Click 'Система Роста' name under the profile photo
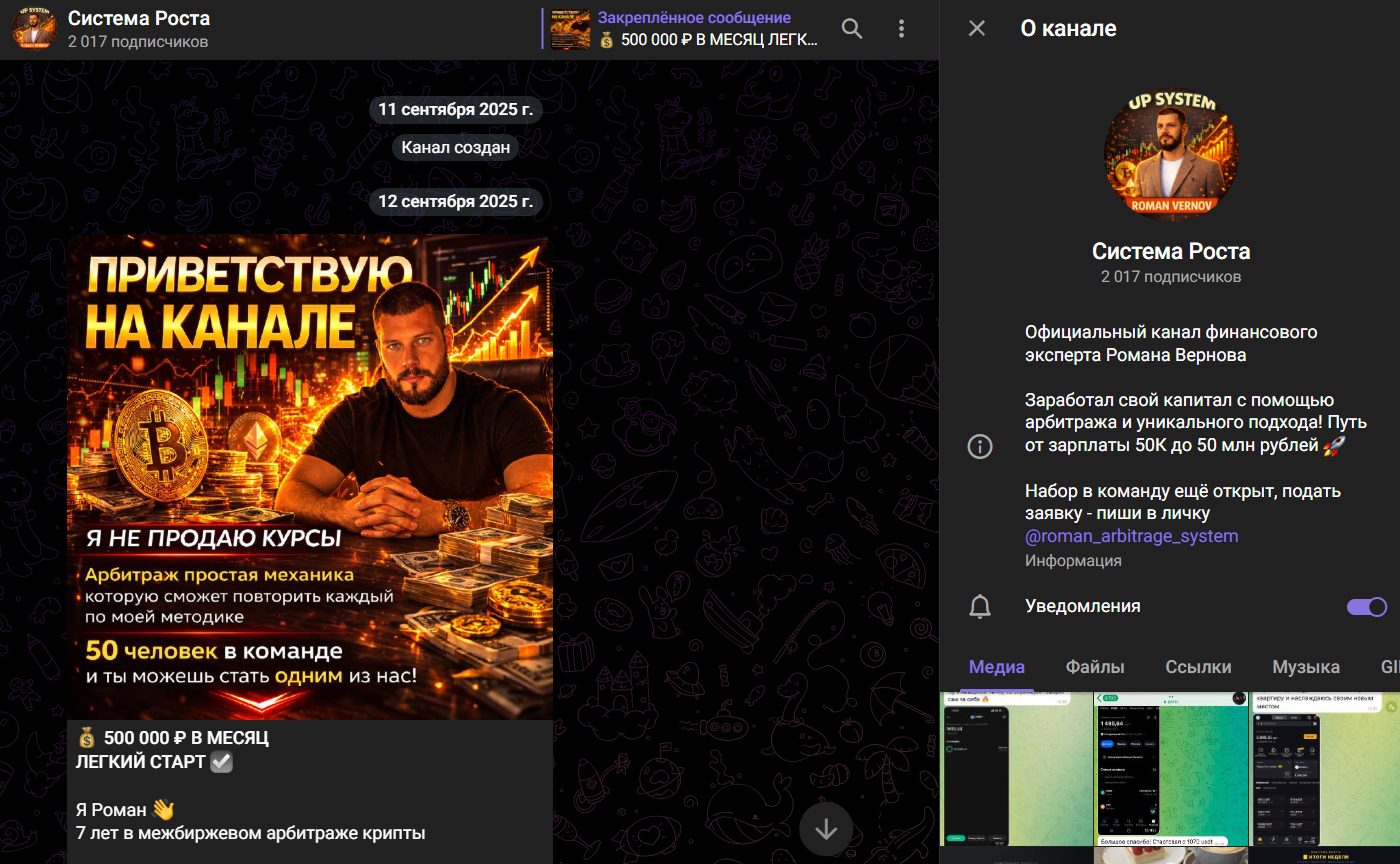Screen dimensions: 1400x864 [1171, 251]
